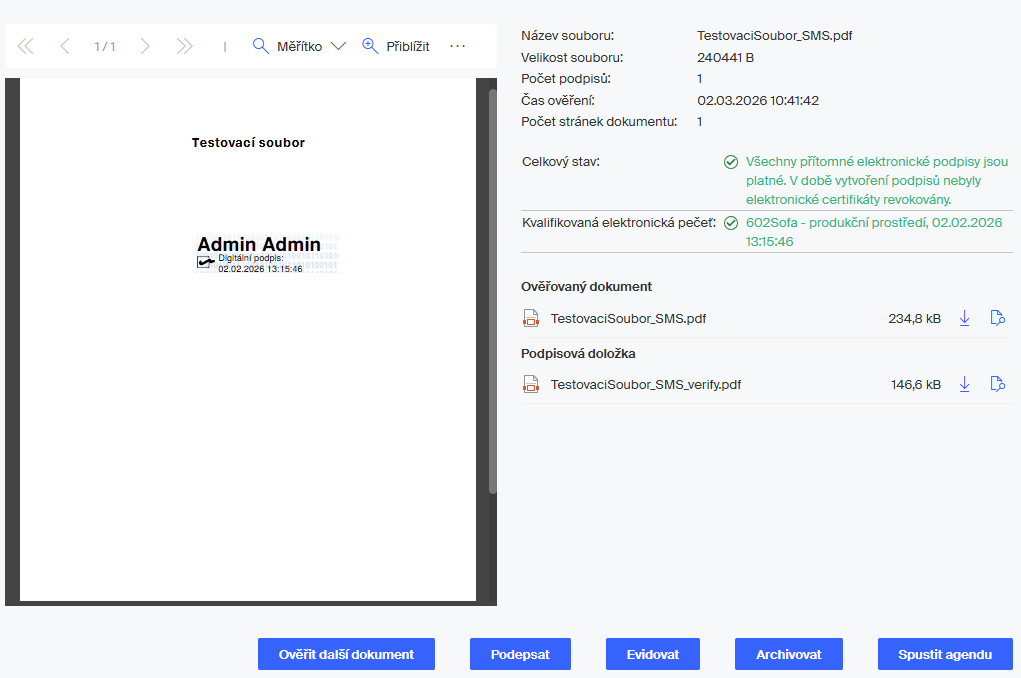1021x678 pixels.
Task: Expand the Měřítko scale dropdown
Action: click(337, 46)
